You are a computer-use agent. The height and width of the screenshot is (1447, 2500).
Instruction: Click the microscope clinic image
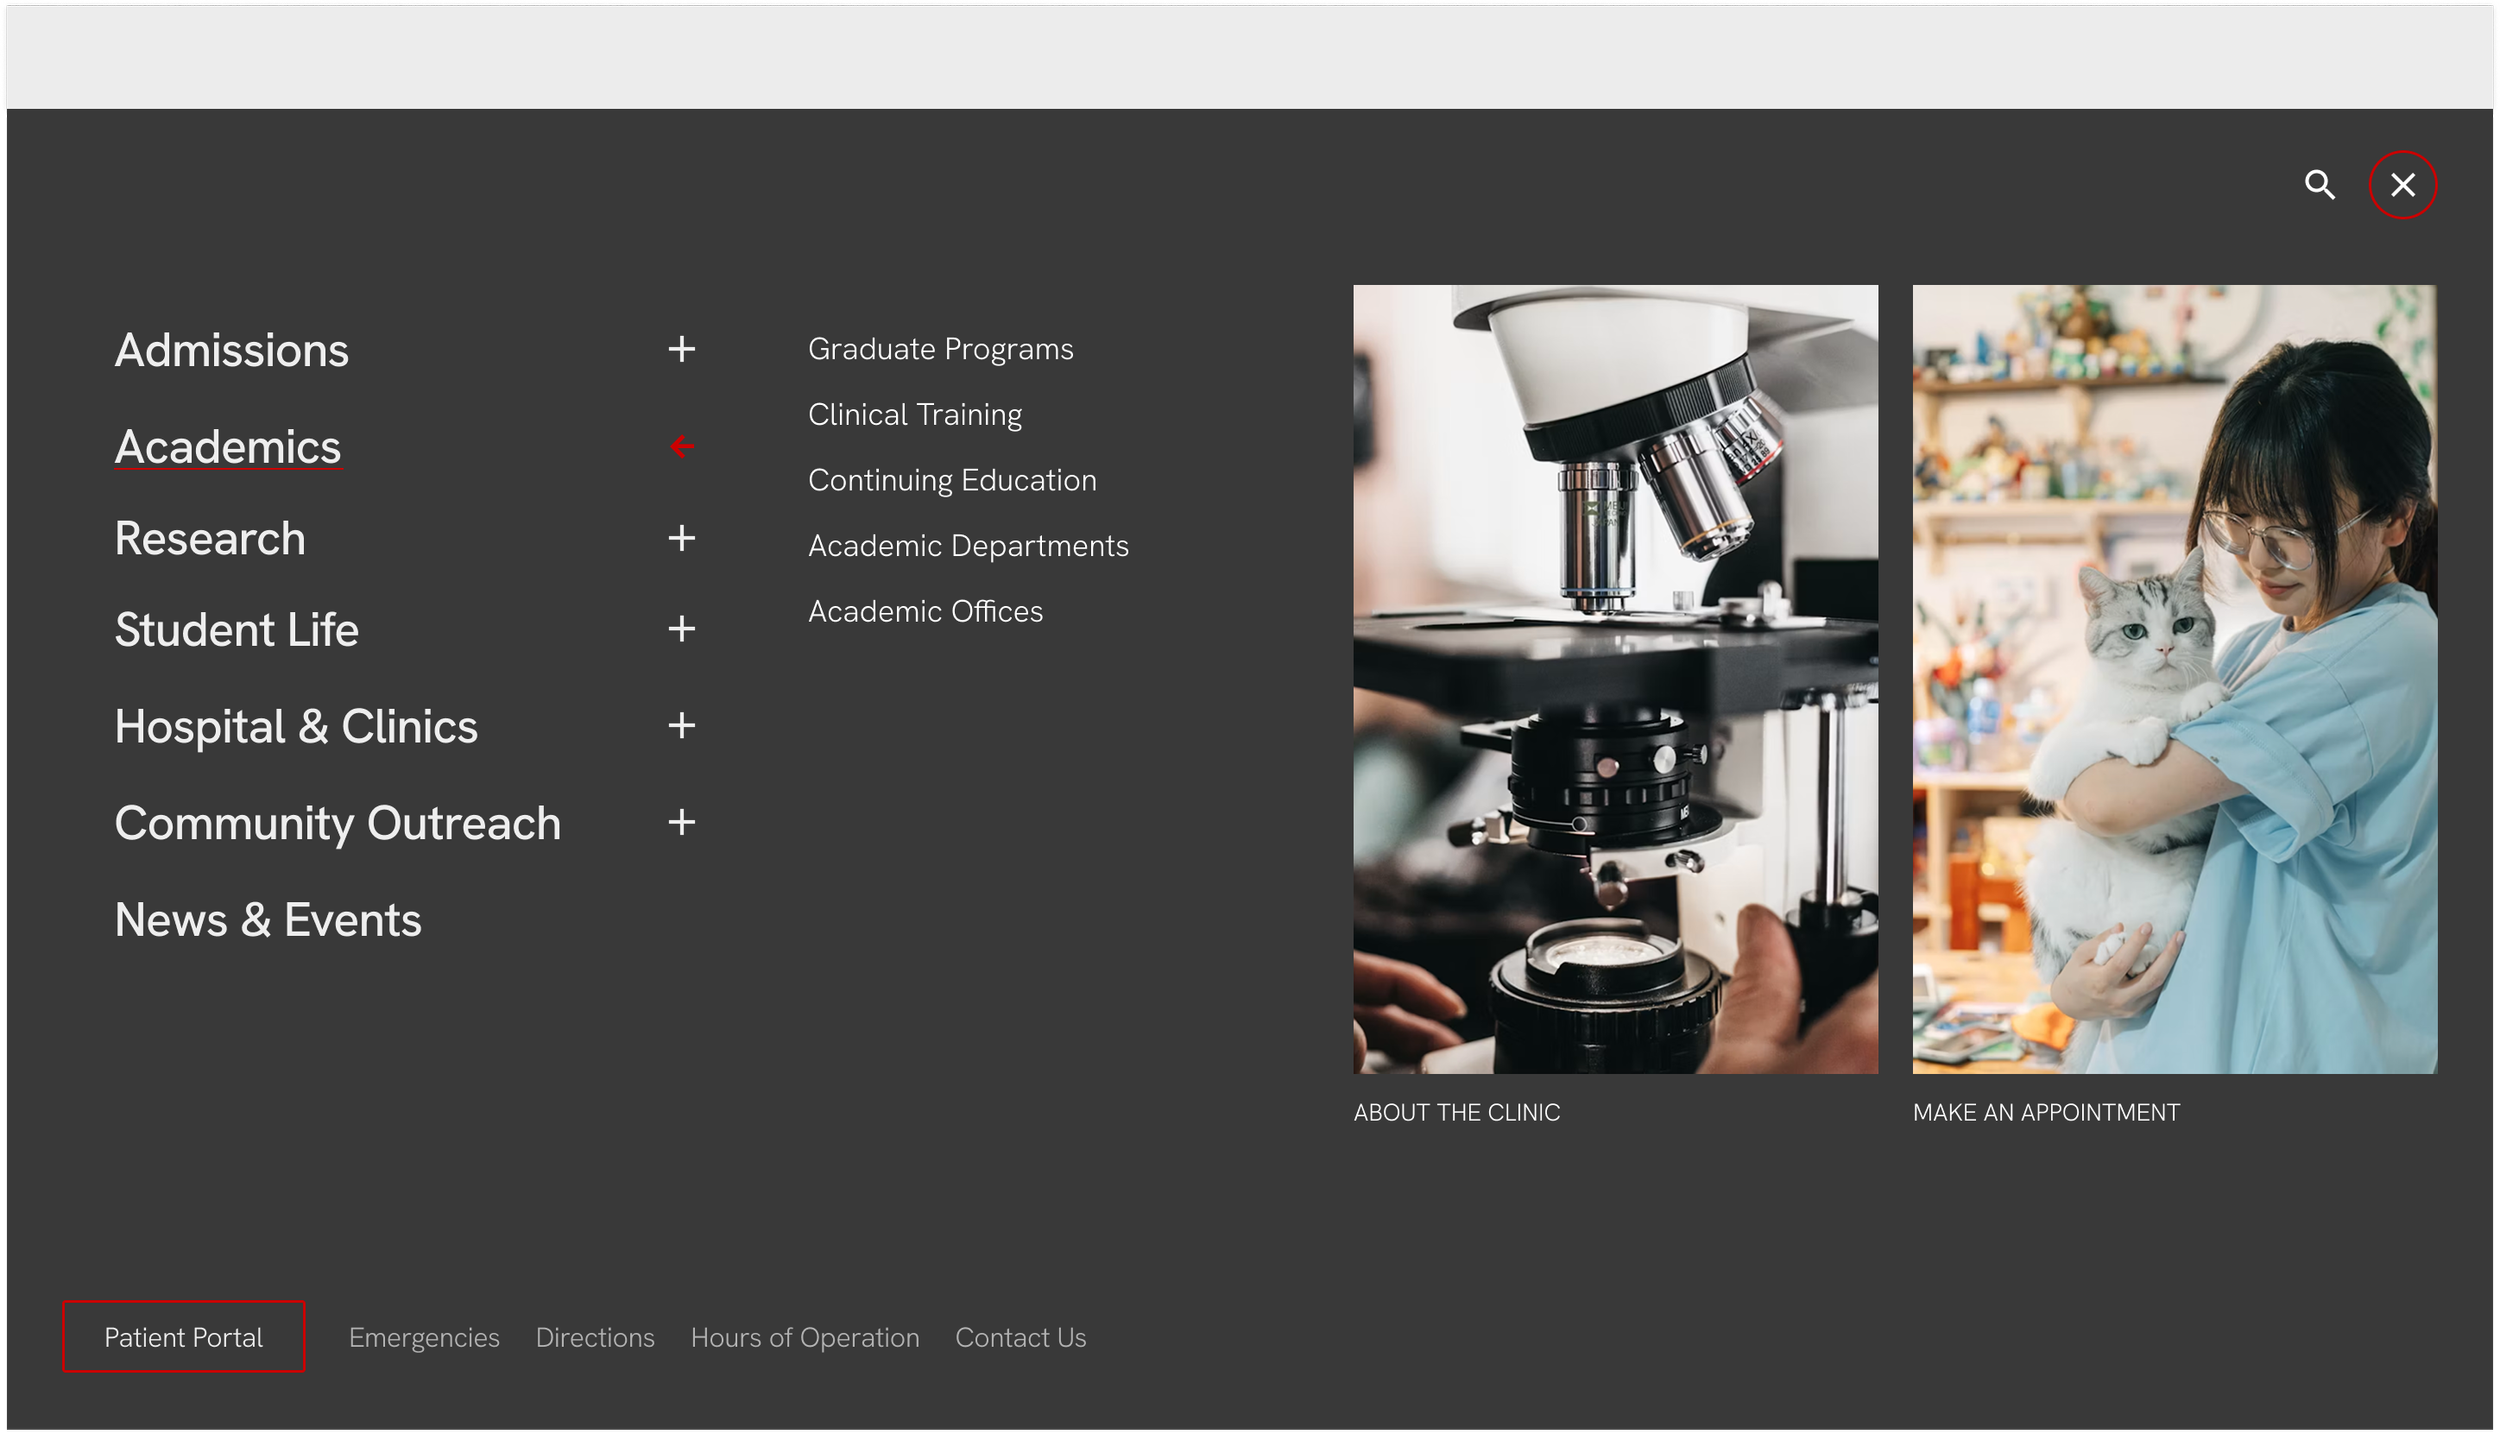[x=1615, y=679]
